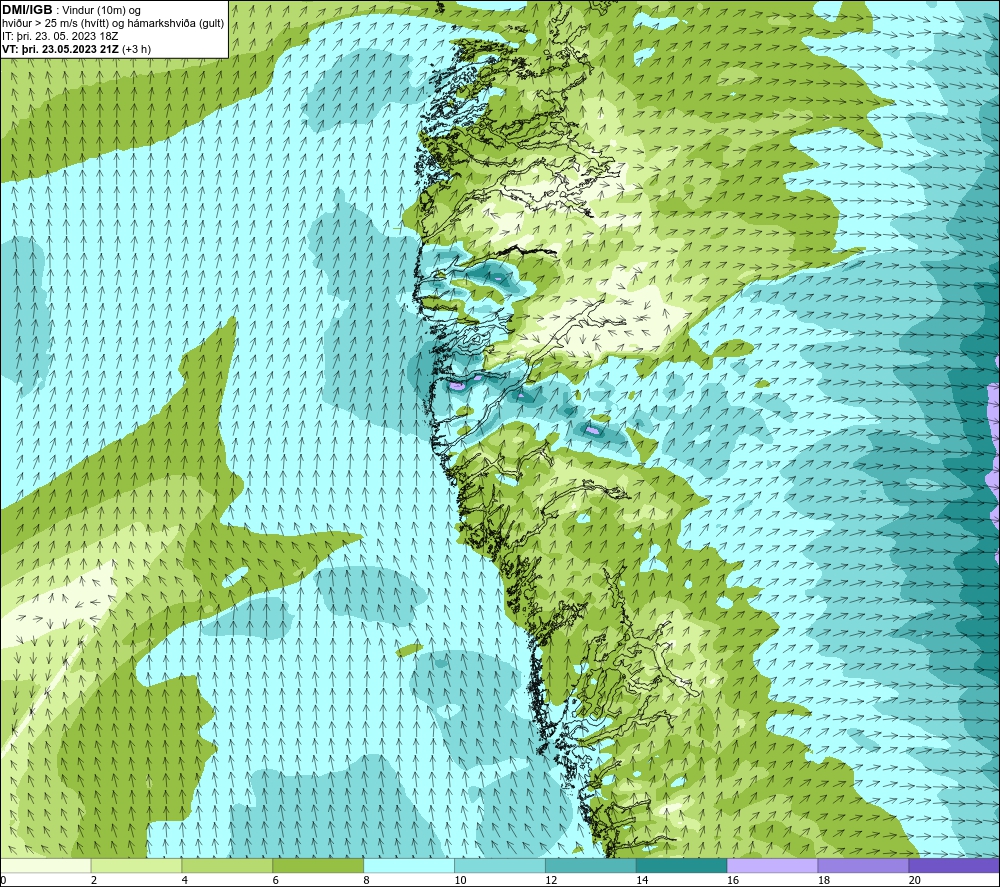
Task: Select the light green 2–4 m/s swatch
Action: coord(136,865)
